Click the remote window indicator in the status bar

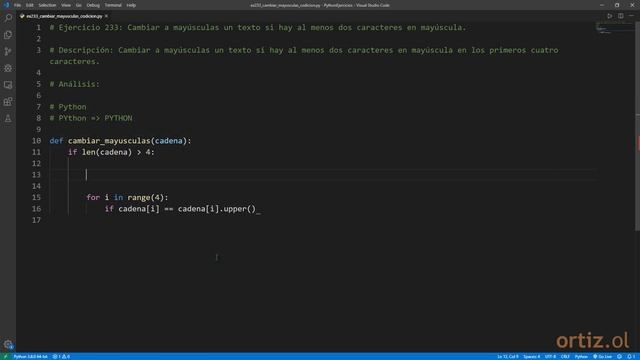click(5, 356)
